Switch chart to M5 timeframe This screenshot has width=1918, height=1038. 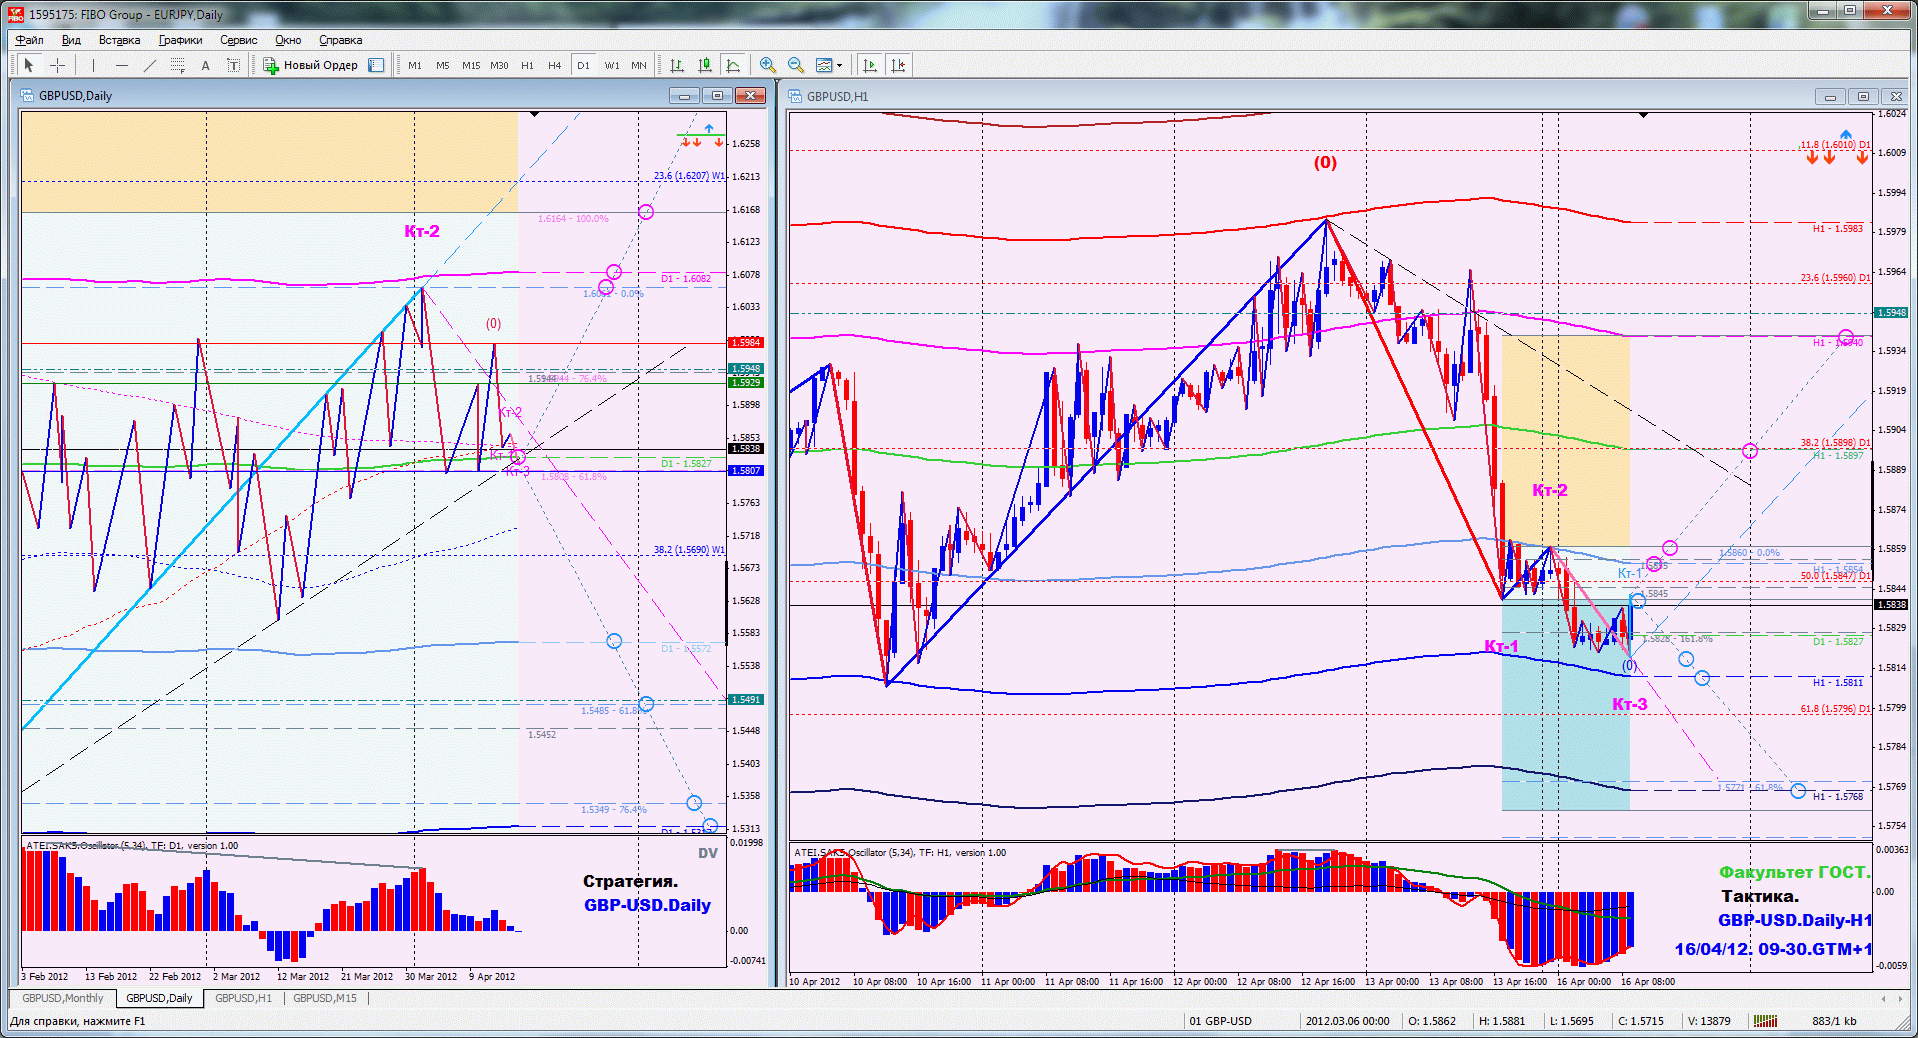coord(443,65)
